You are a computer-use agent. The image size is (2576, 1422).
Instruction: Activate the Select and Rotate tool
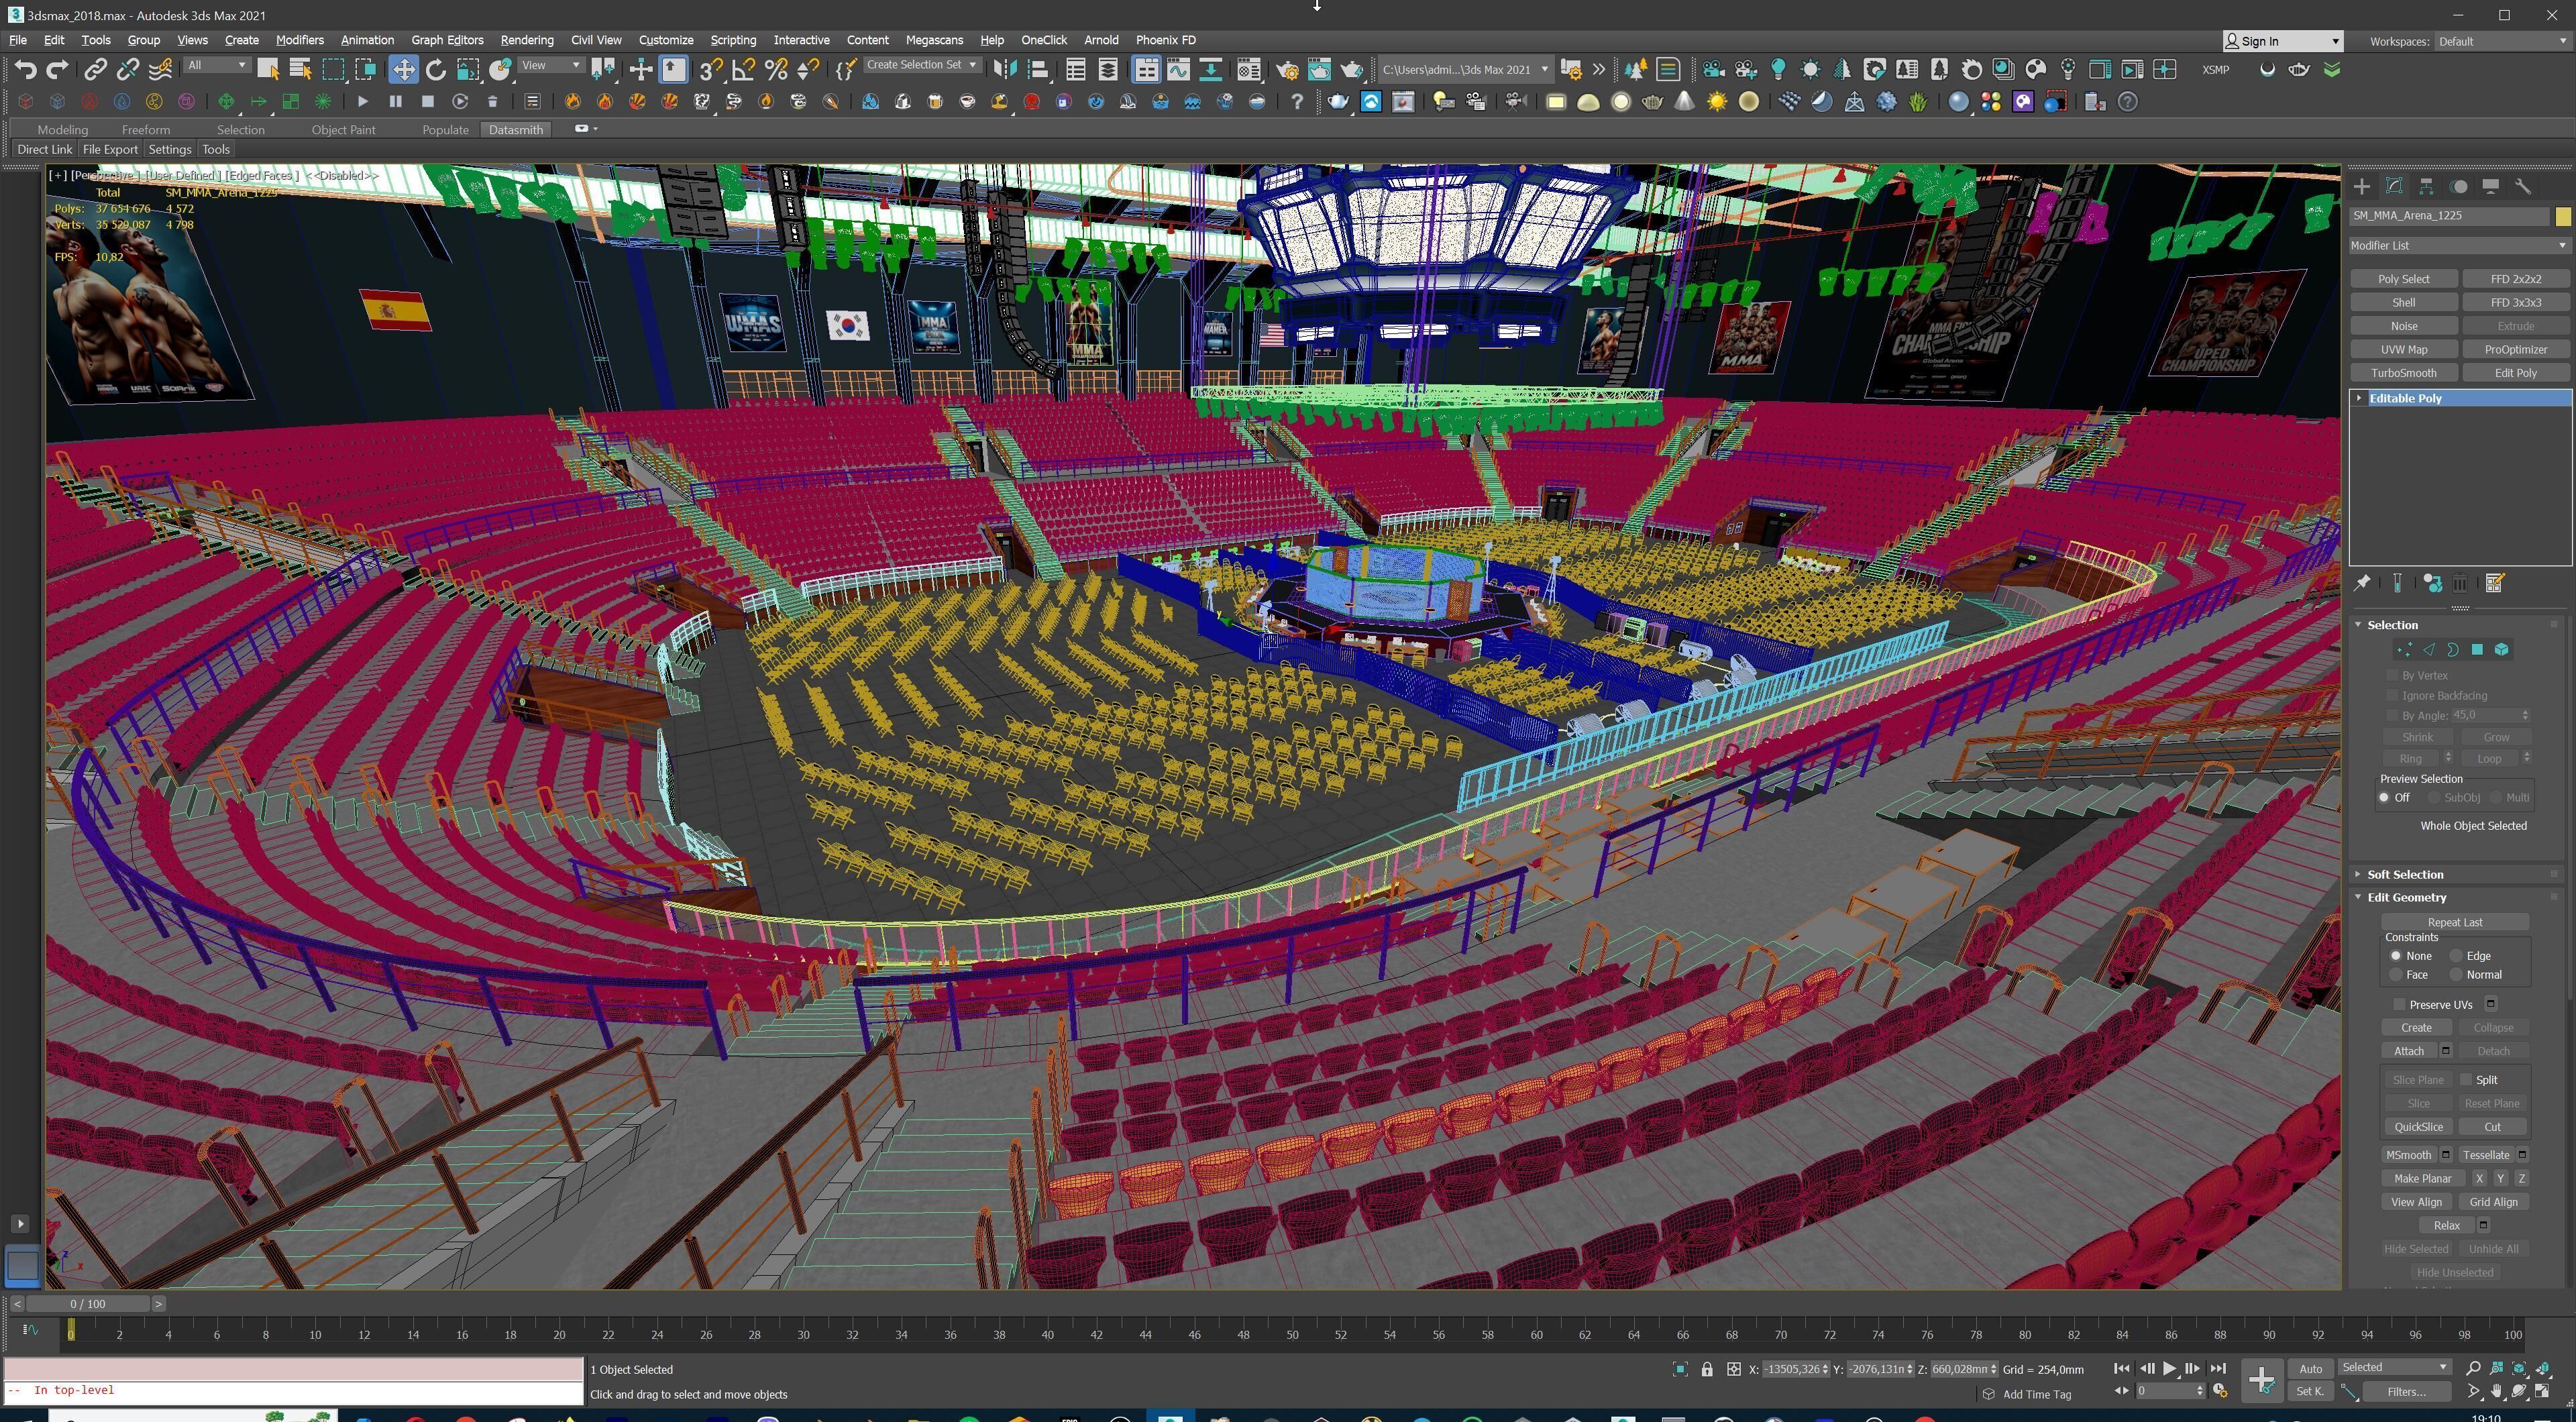click(435, 69)
